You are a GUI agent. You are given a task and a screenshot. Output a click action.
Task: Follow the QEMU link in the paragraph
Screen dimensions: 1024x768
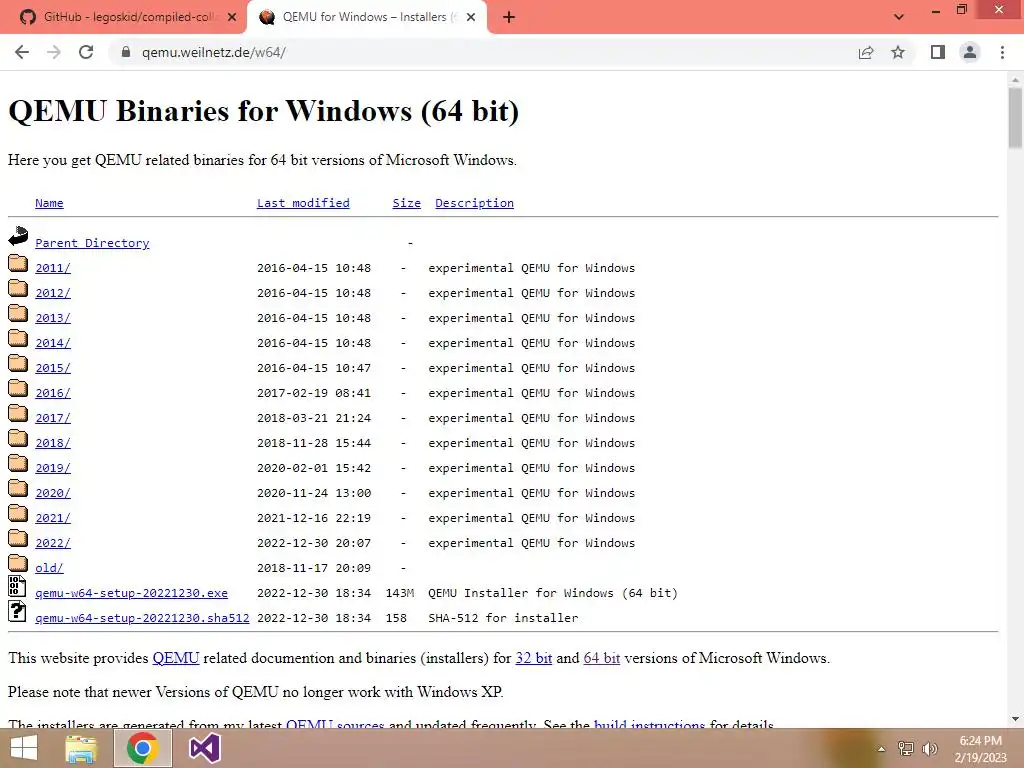[176, 658]
